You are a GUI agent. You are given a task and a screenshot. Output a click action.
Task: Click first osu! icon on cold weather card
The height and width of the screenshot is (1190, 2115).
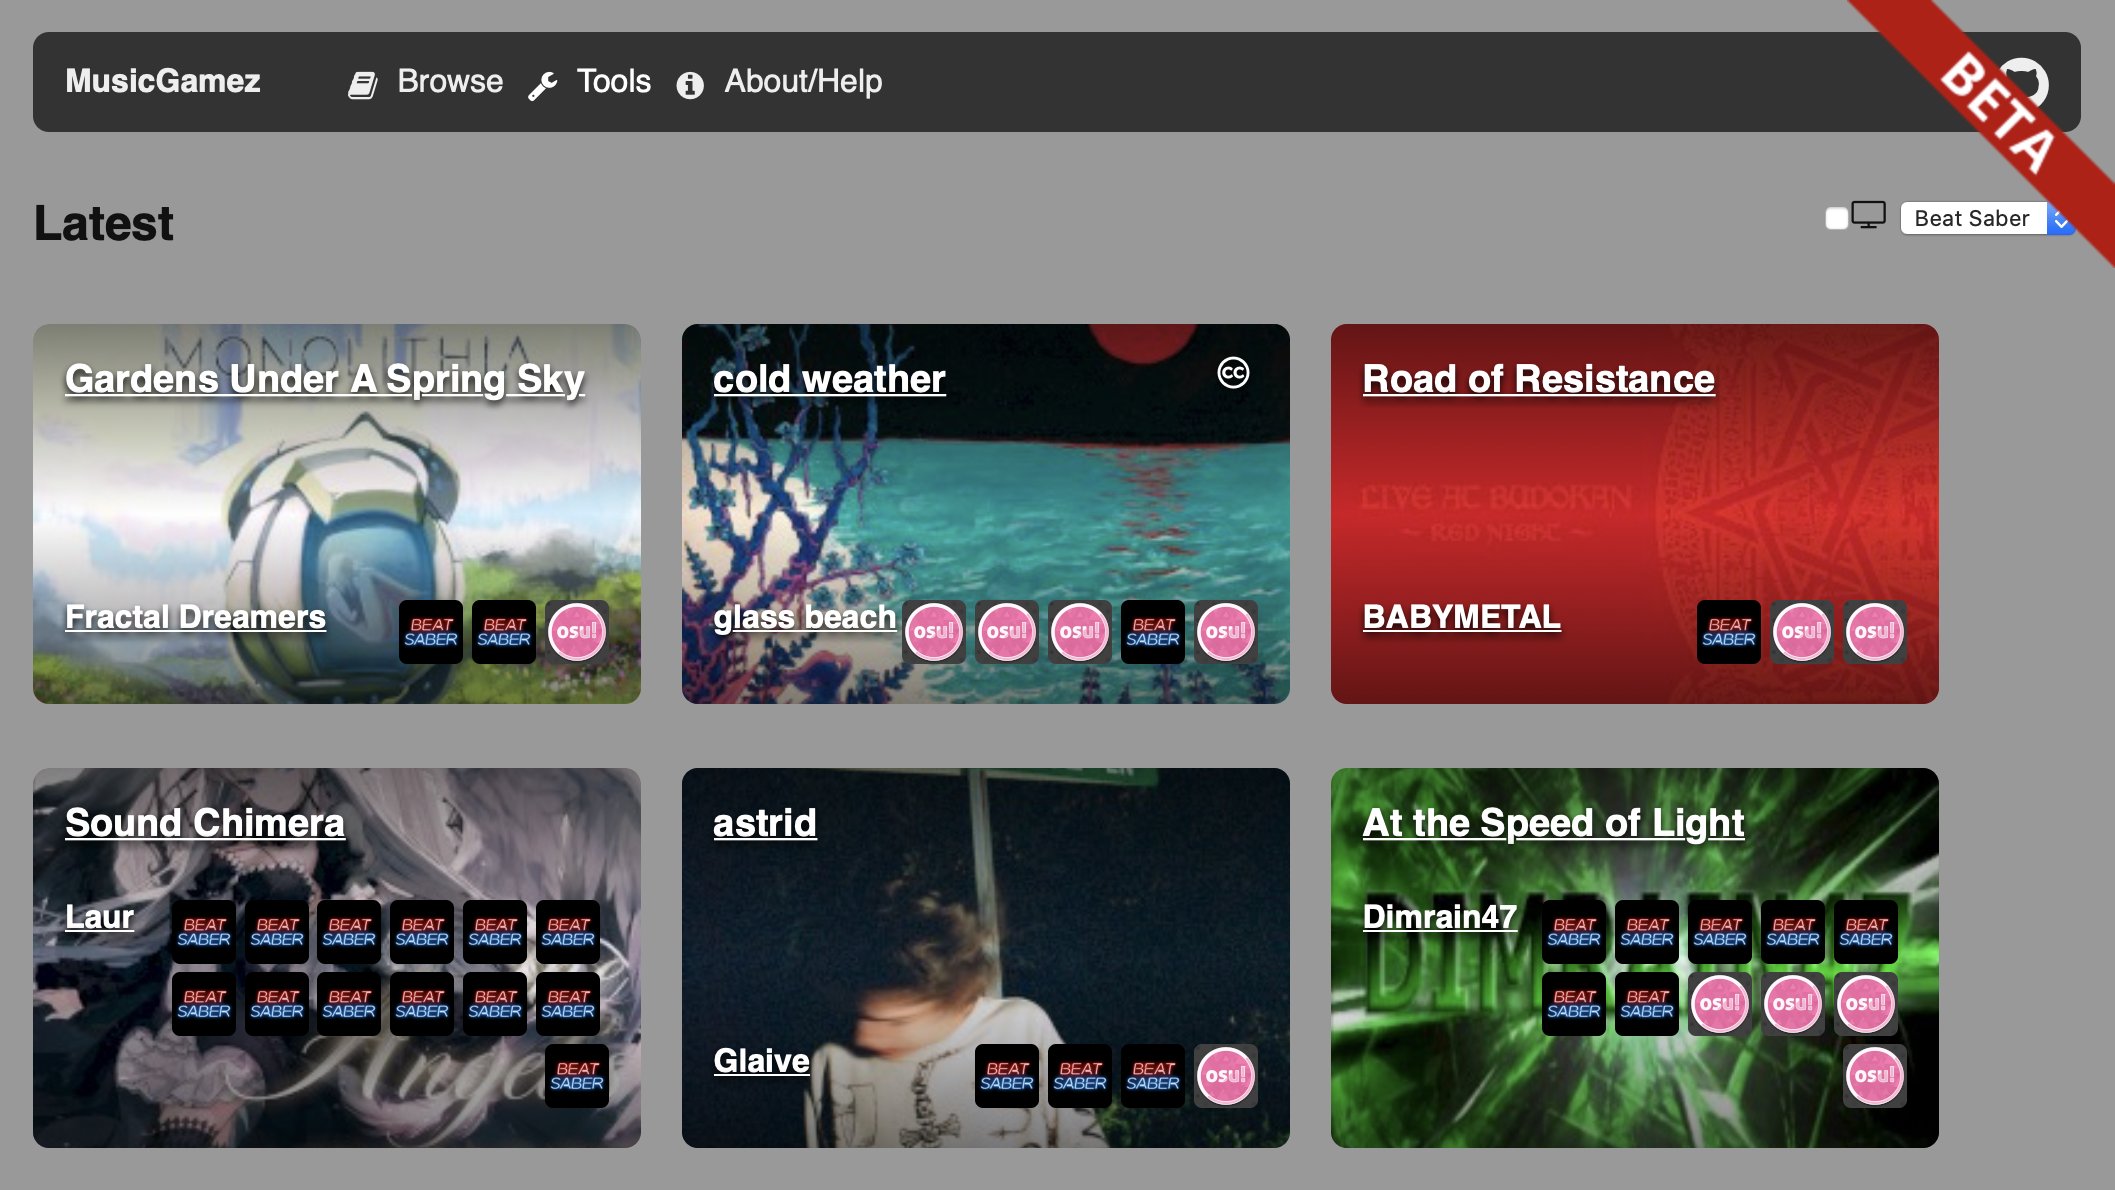[x=934, y=632]
